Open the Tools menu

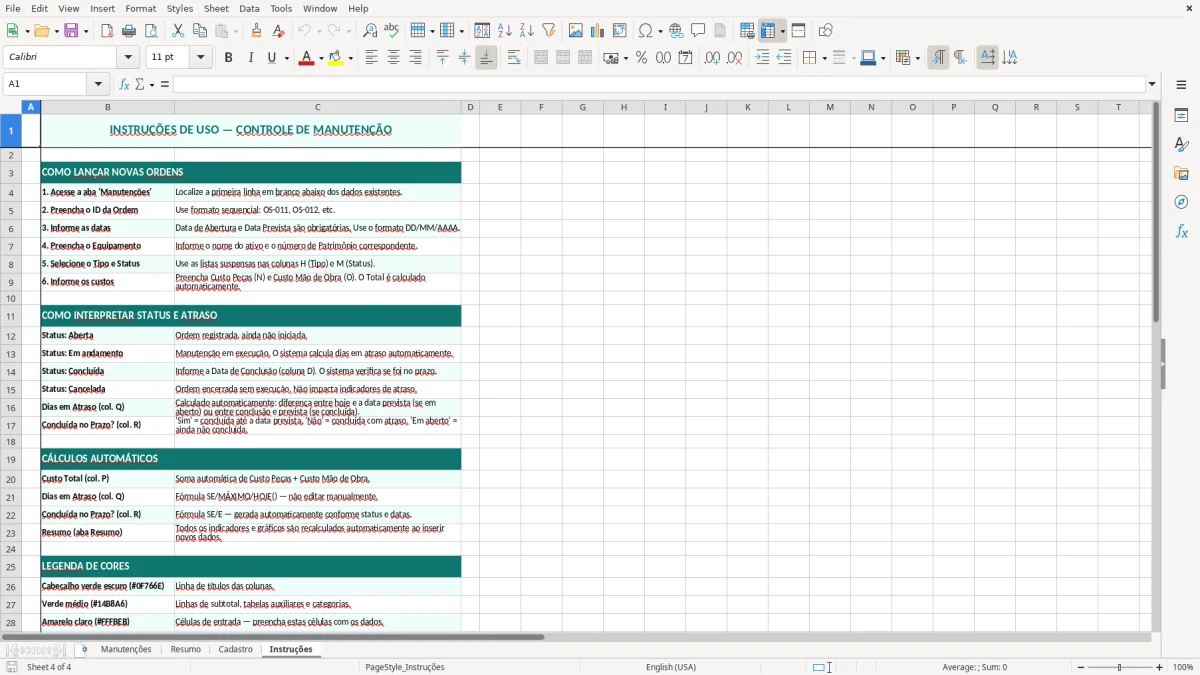(281, 8)
